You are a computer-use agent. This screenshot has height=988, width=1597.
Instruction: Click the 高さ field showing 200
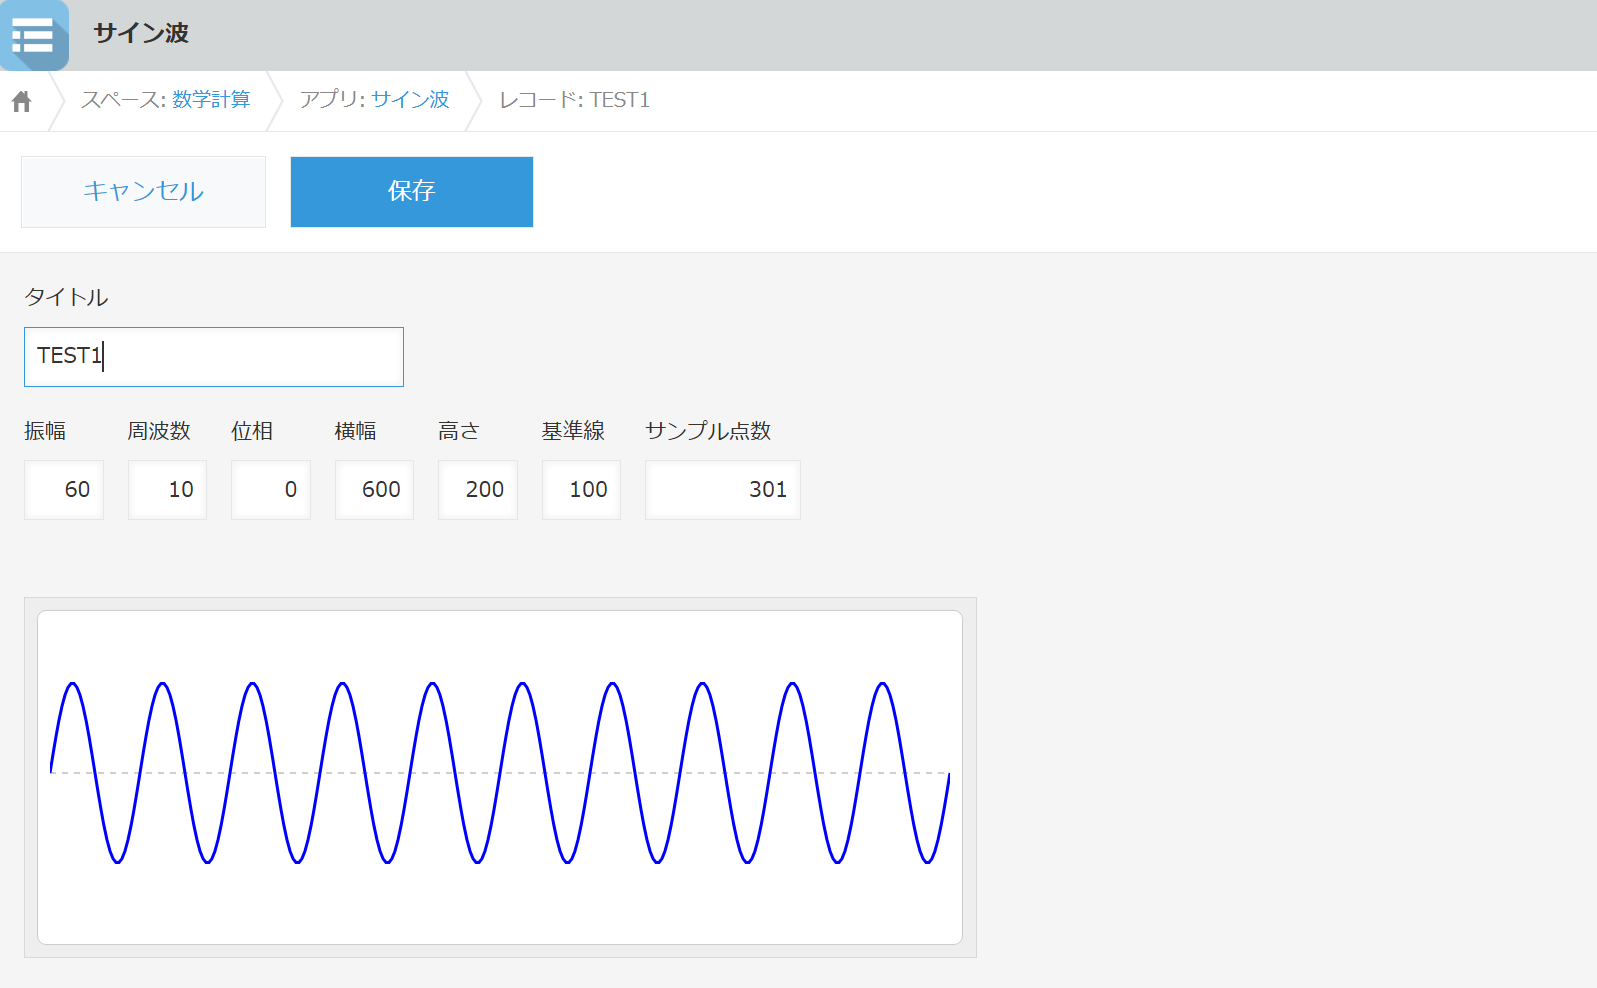478,490
